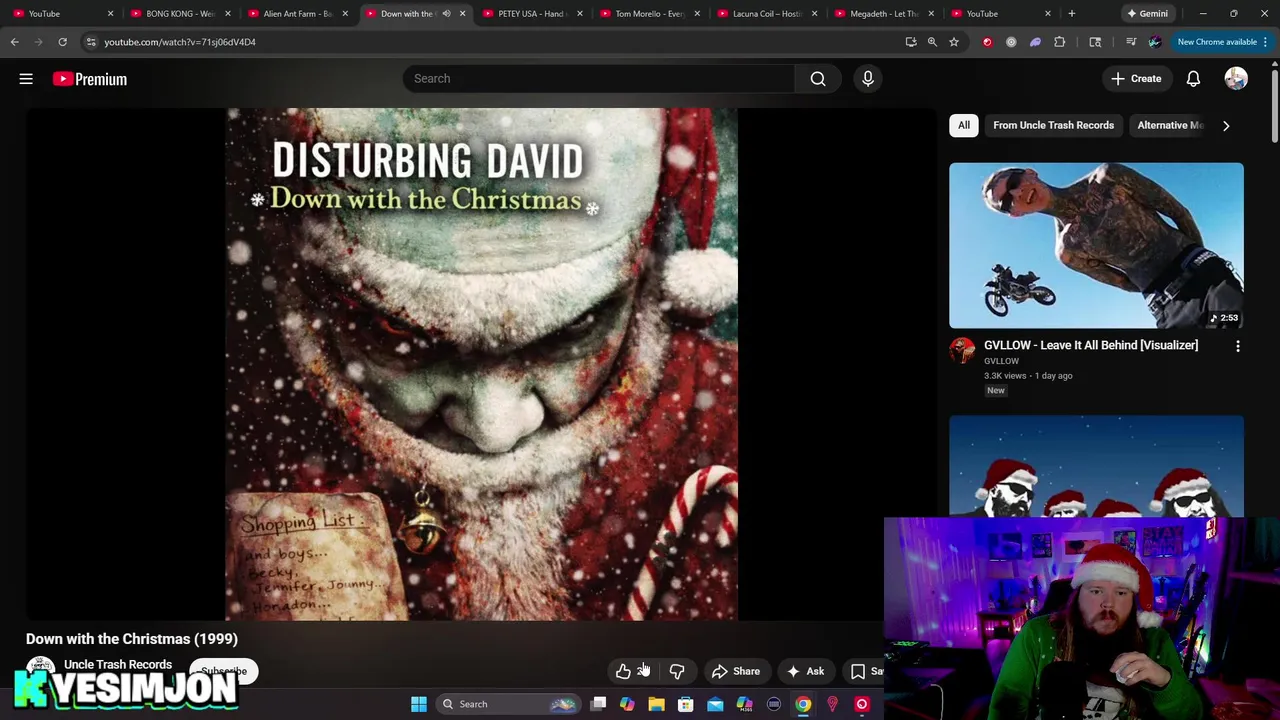1280x720 pixels.
Task: Start voice search with microphone icon
Action: point(868,79)
